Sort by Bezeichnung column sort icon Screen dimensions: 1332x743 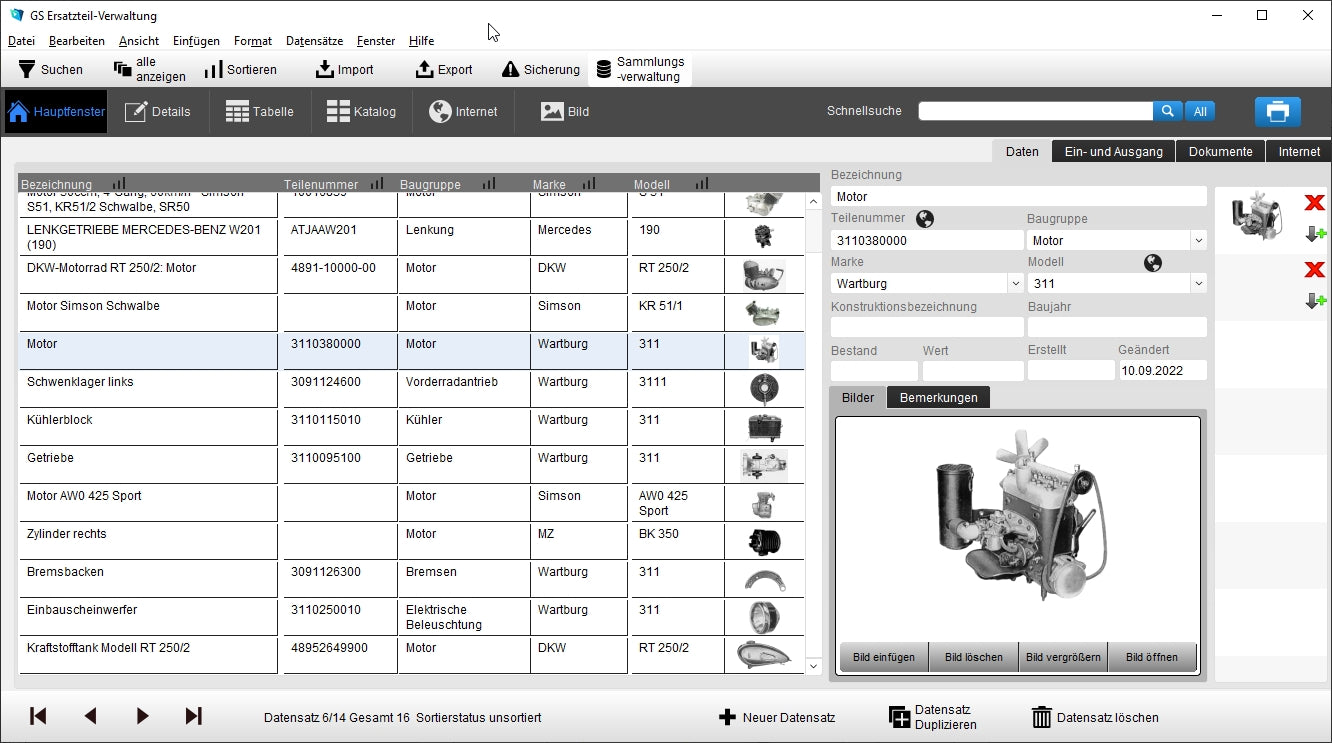tap(119, 184)
